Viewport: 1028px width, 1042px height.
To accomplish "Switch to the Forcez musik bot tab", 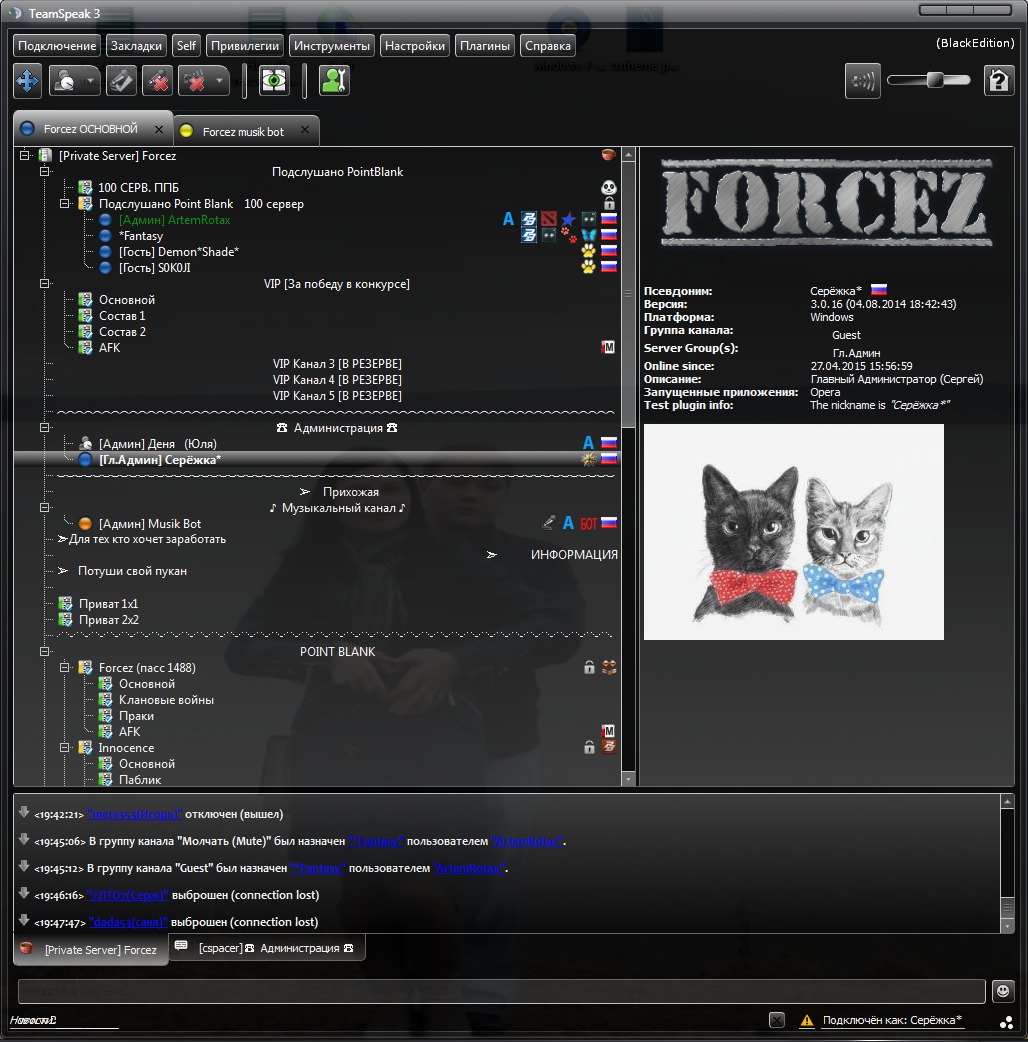I will tap(243, 132).
